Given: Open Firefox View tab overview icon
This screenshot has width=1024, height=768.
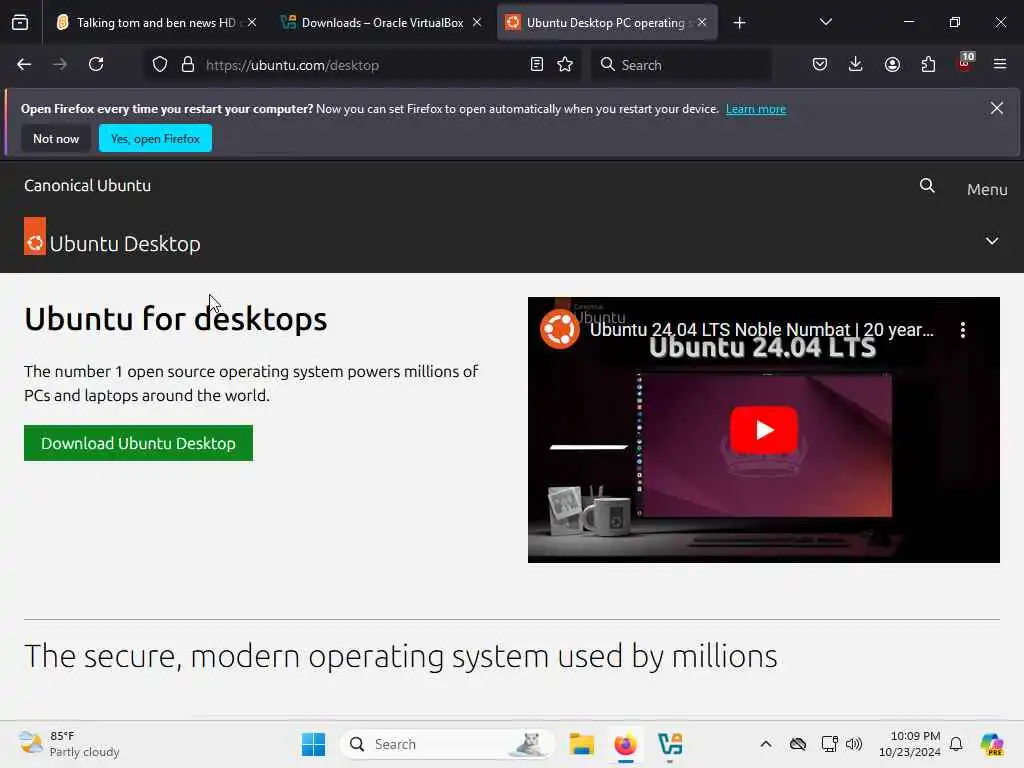Looking at the screenshot, I should point(20,23).
